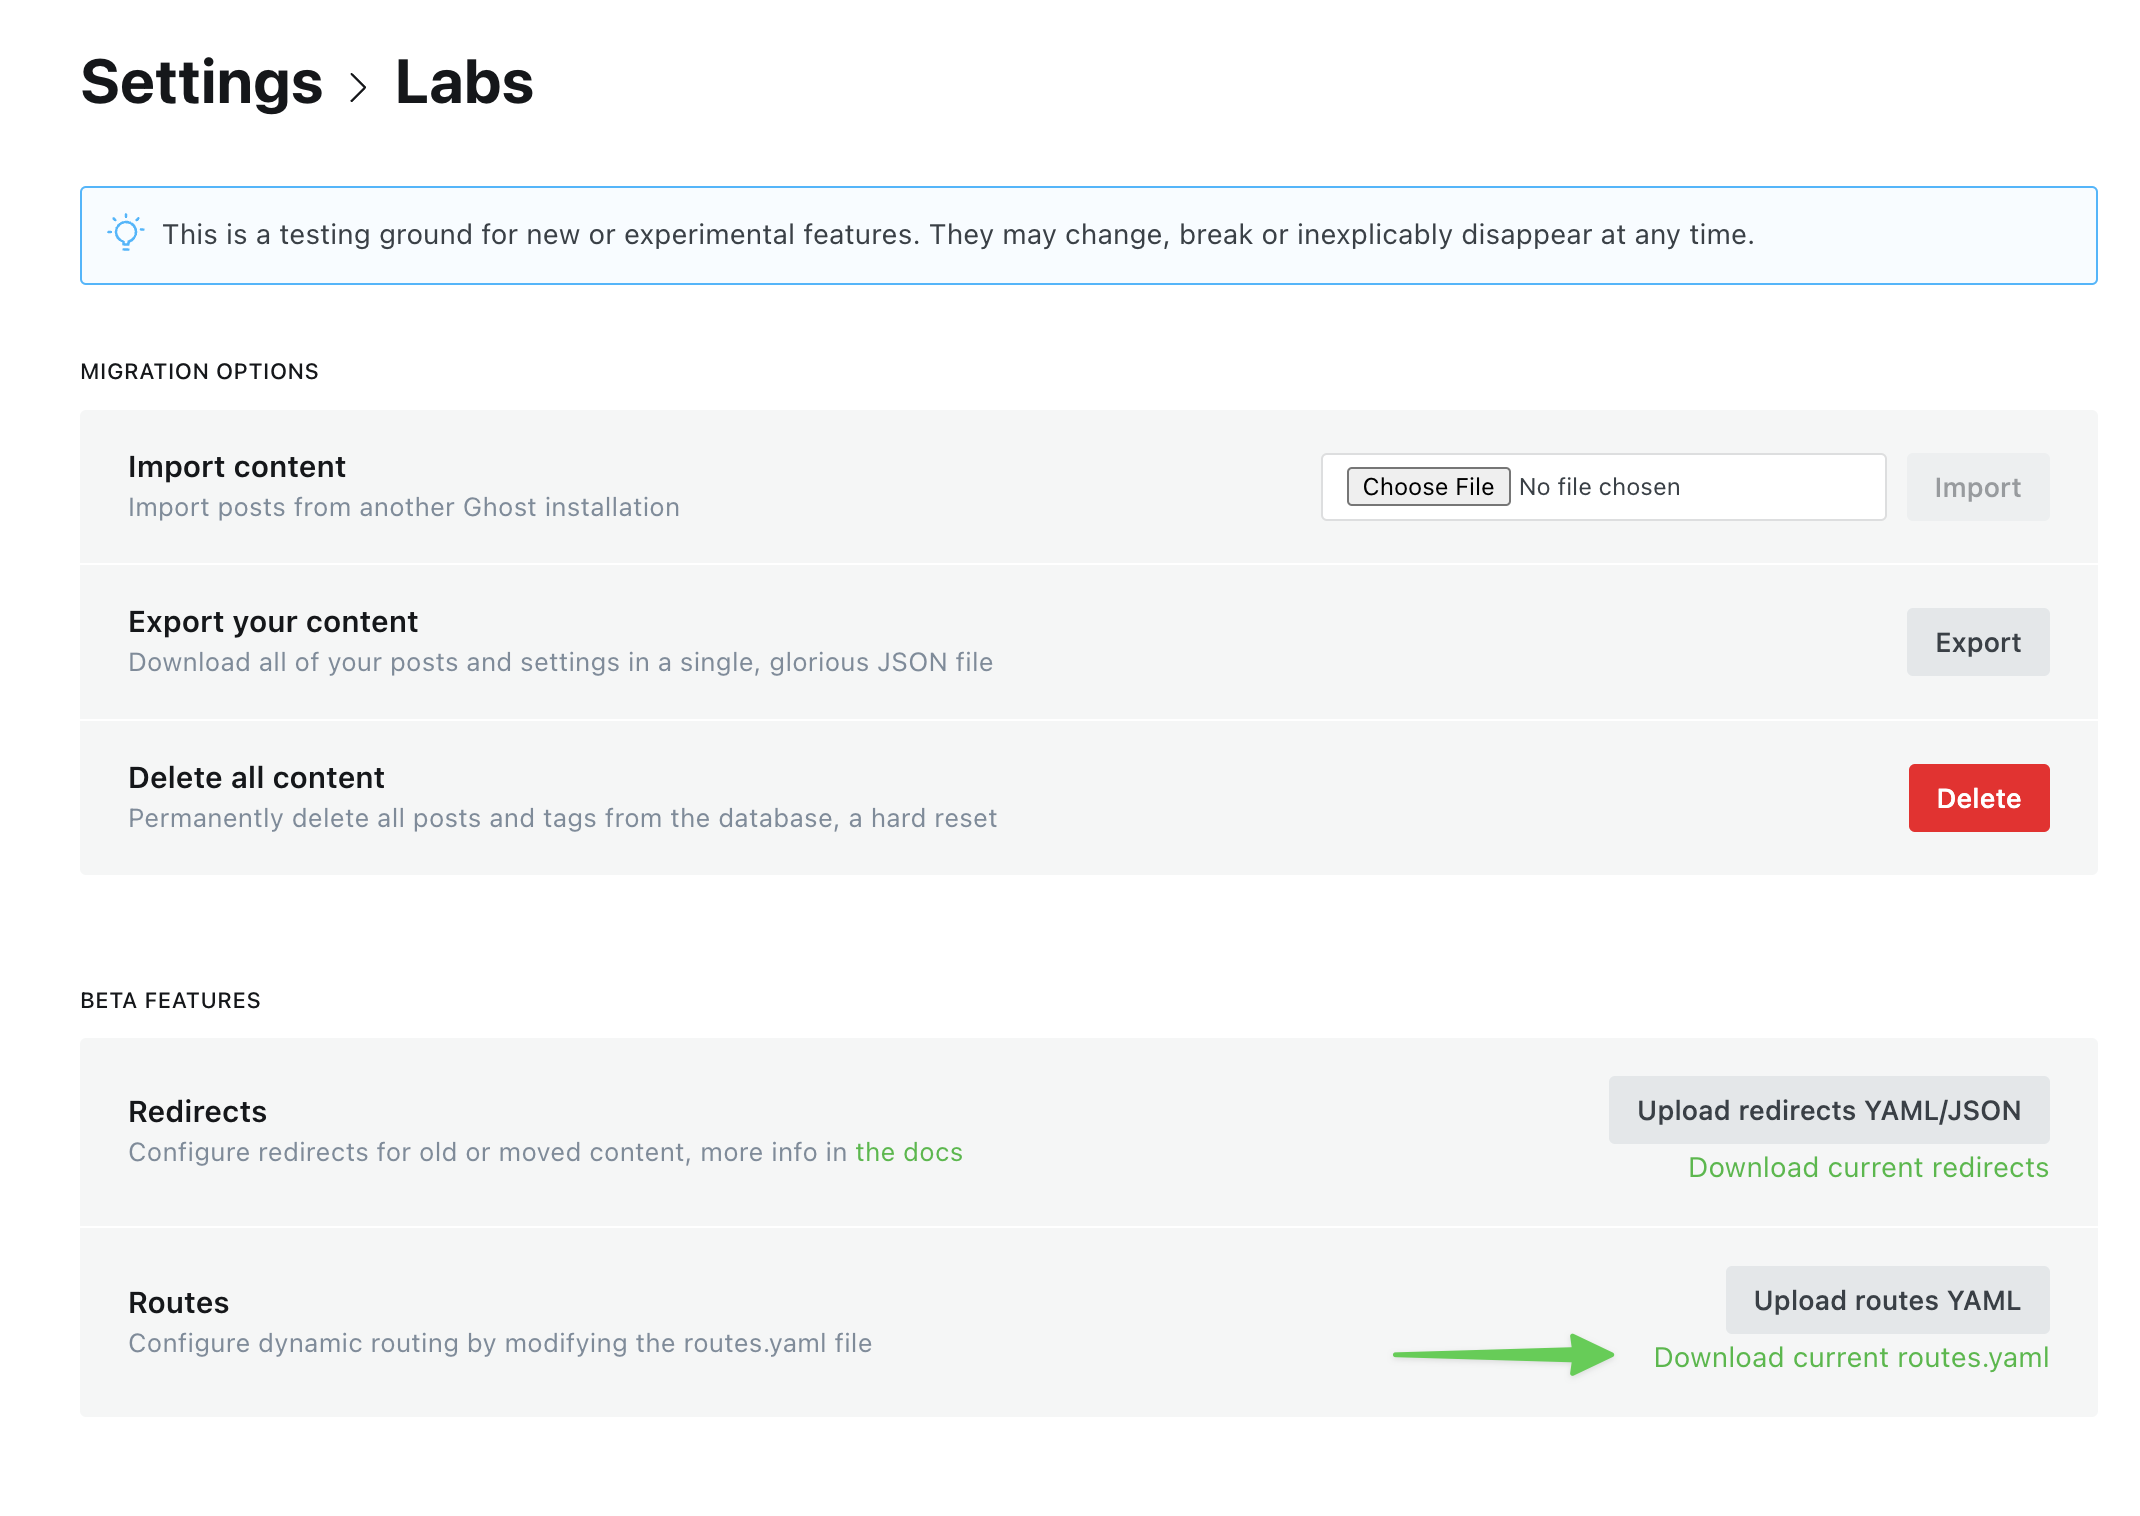The height and width of the screenshot is (1516, 2140).
Task: Click the lightbulb icon in the notice banner
Action: [x=126, y=235]
